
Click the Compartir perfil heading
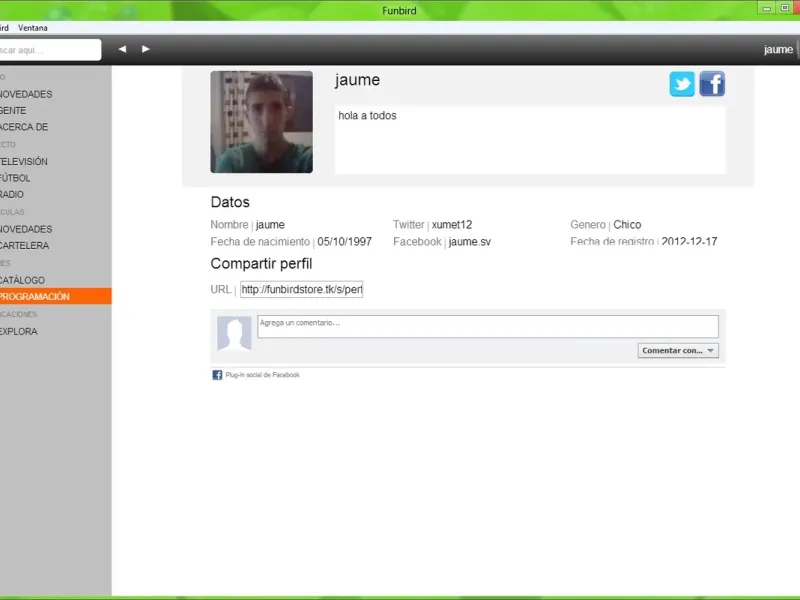[261, 264]
